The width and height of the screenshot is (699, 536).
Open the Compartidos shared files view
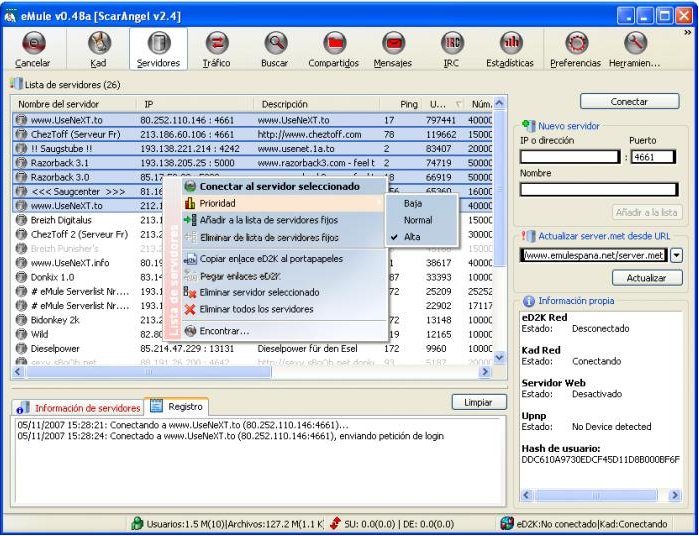tap(333, 49)
